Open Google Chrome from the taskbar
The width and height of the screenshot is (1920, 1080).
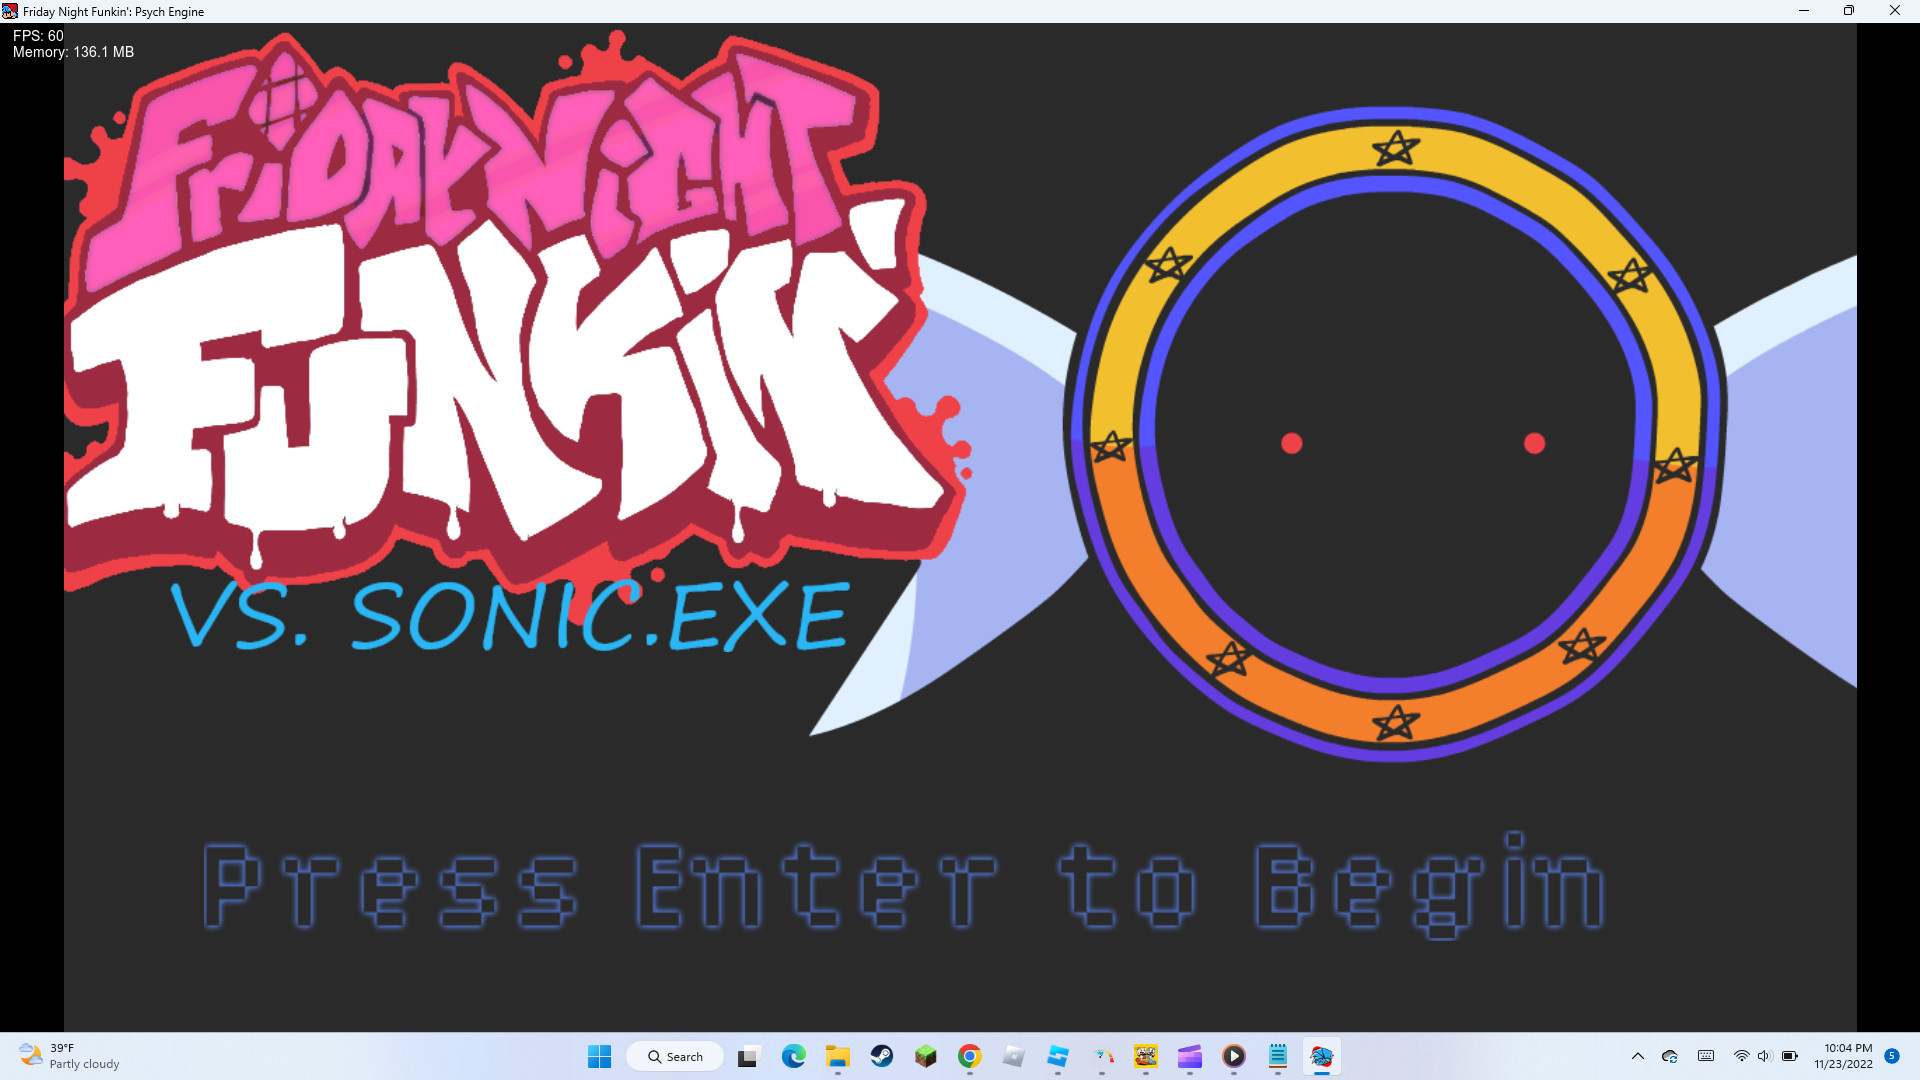[968, 1057]
